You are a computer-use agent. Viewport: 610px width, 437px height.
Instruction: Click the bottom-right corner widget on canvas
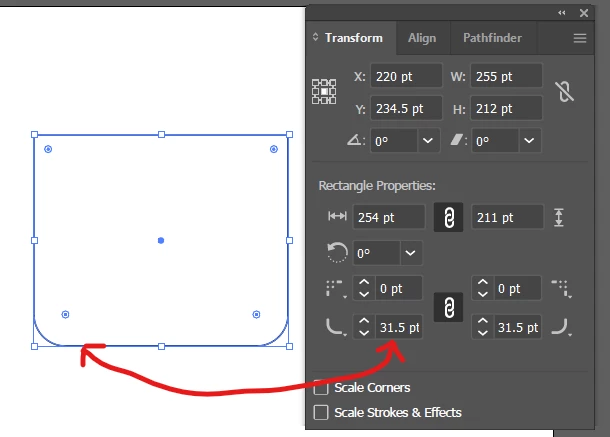pyautogui.click(x=256, y=314)
